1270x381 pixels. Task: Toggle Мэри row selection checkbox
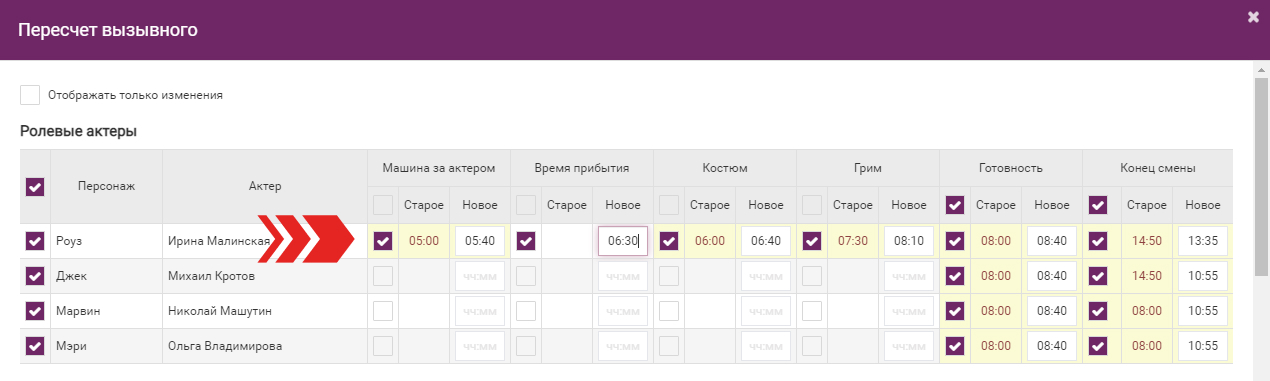[x=35, y=346]
